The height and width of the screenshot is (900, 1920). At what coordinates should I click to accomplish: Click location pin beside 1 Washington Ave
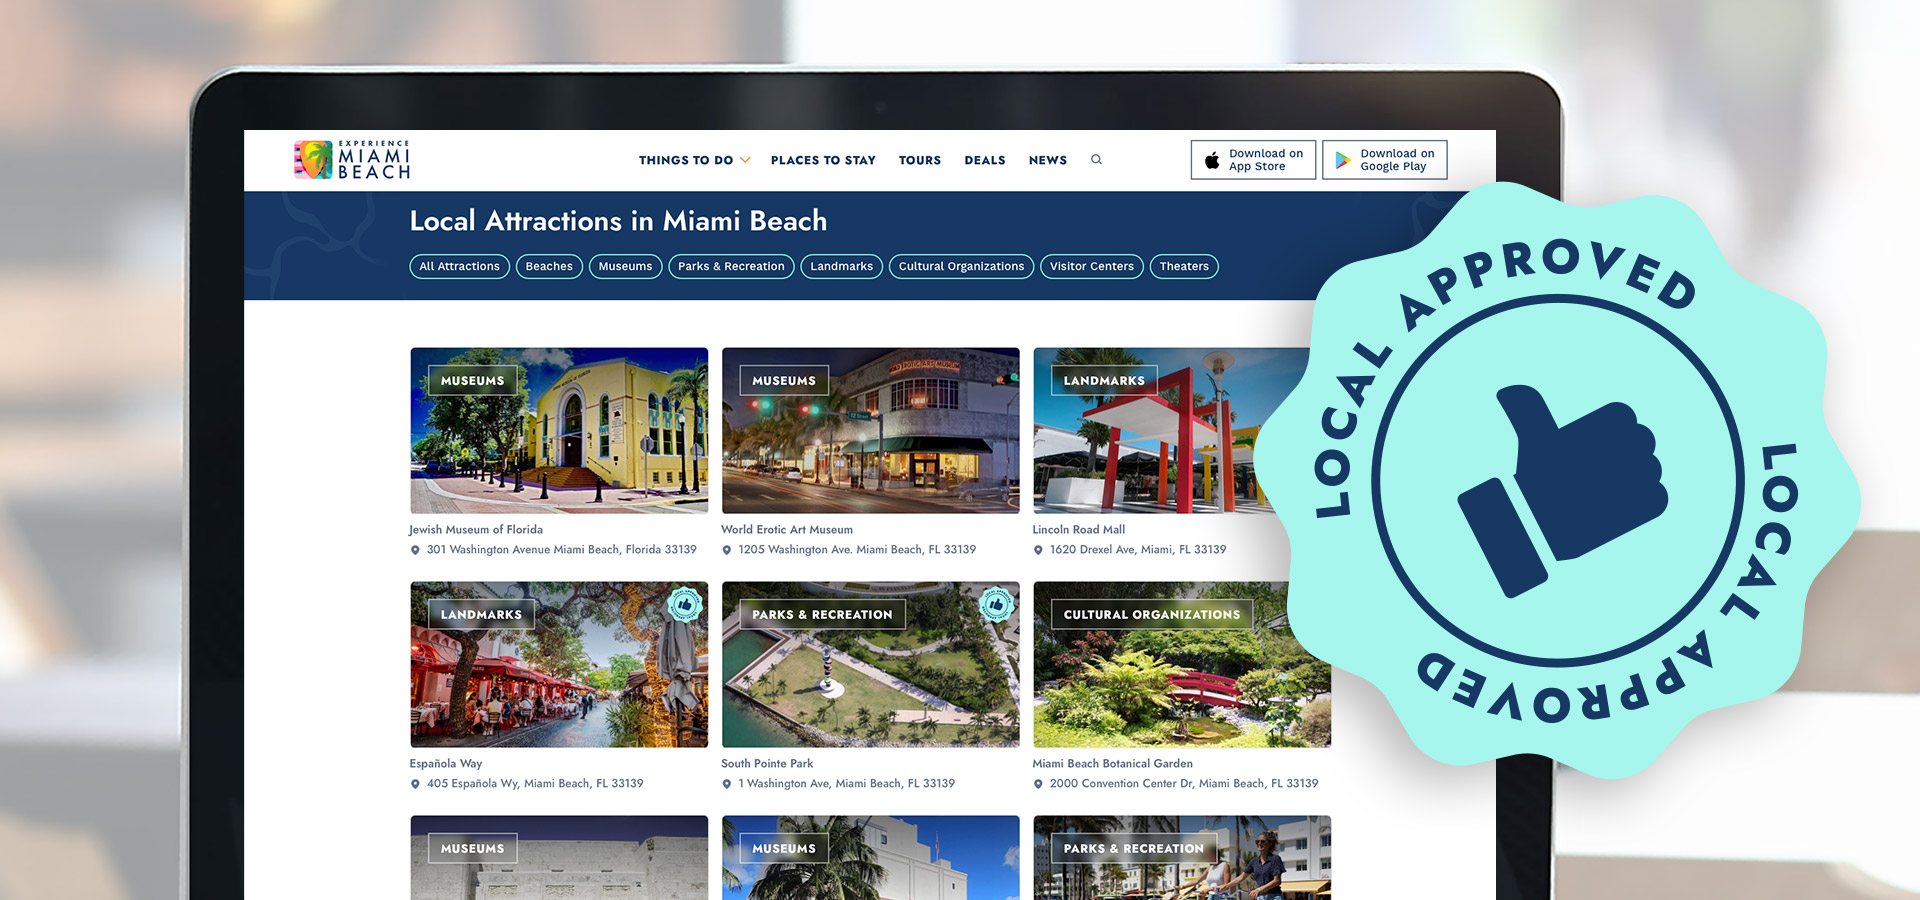pos(727,784)
